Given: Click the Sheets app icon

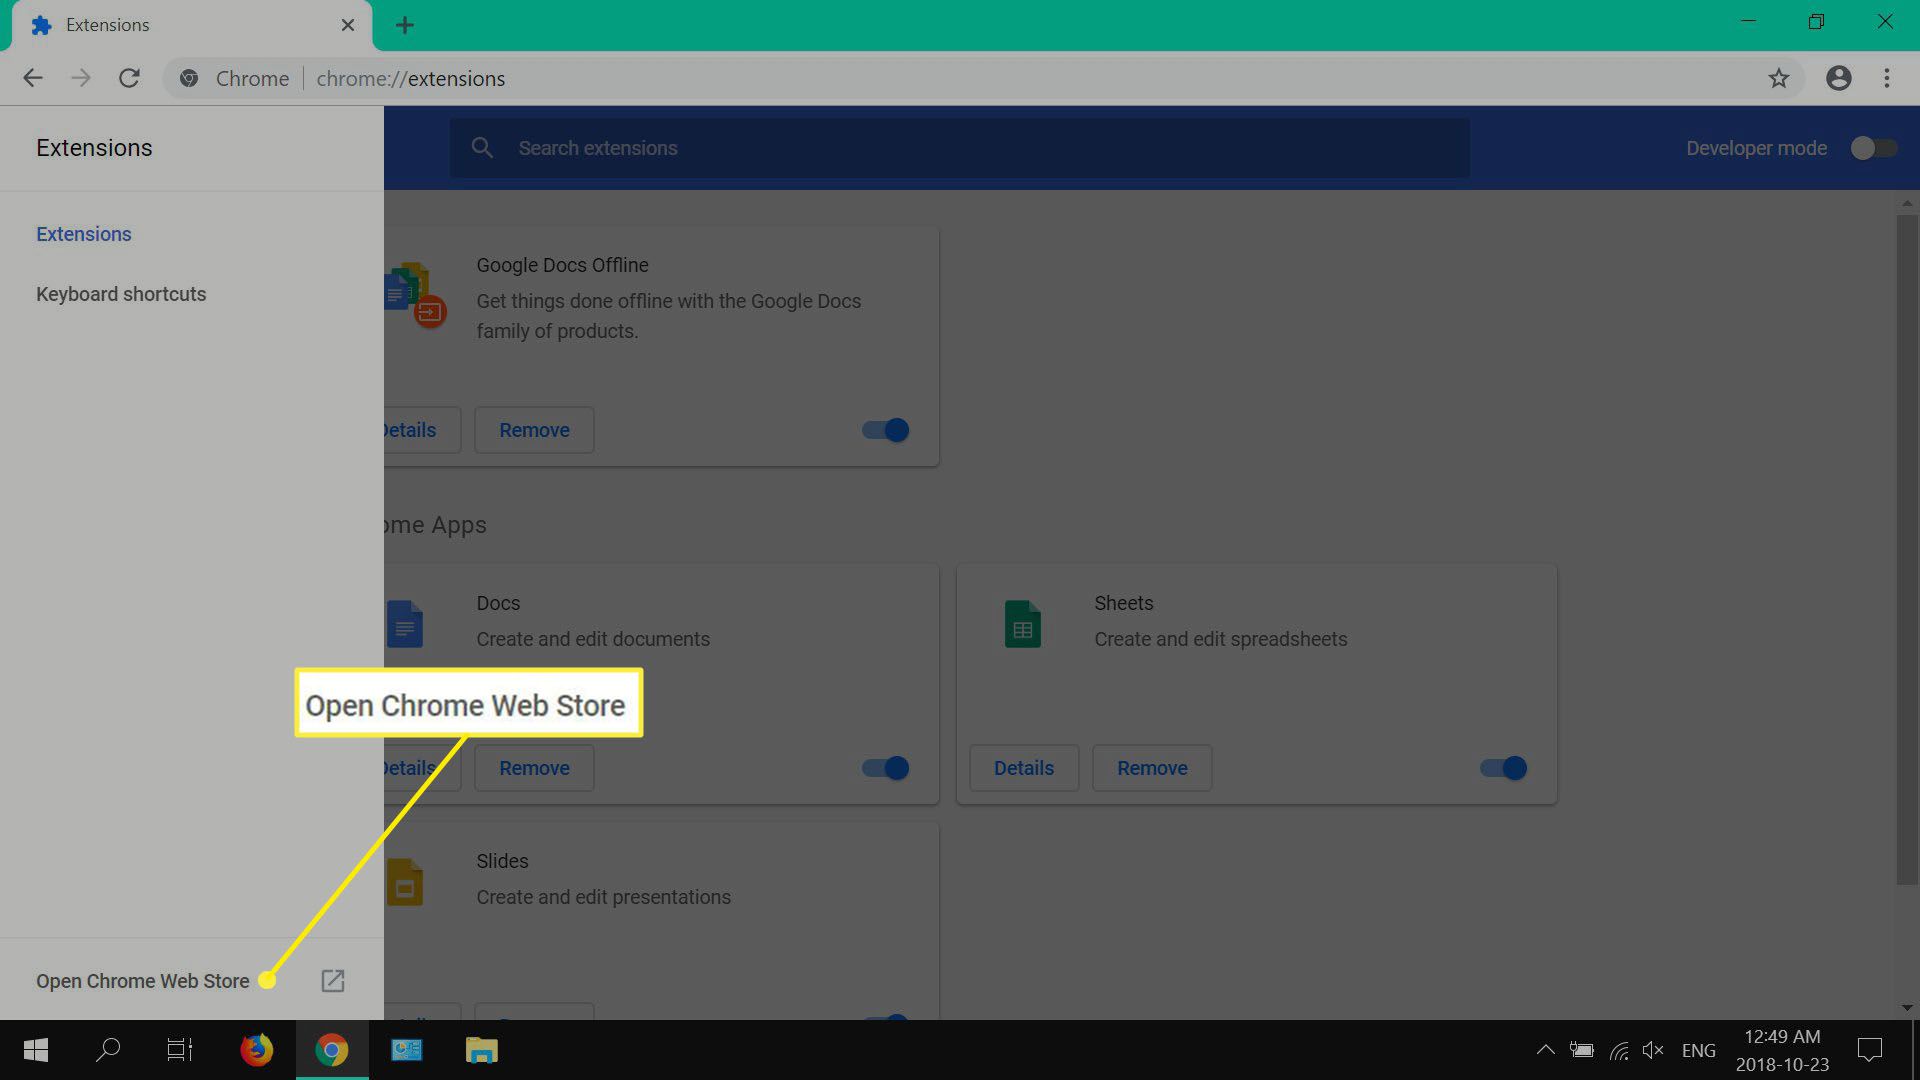Looking at the screenshot, I should coord(1022,624).
